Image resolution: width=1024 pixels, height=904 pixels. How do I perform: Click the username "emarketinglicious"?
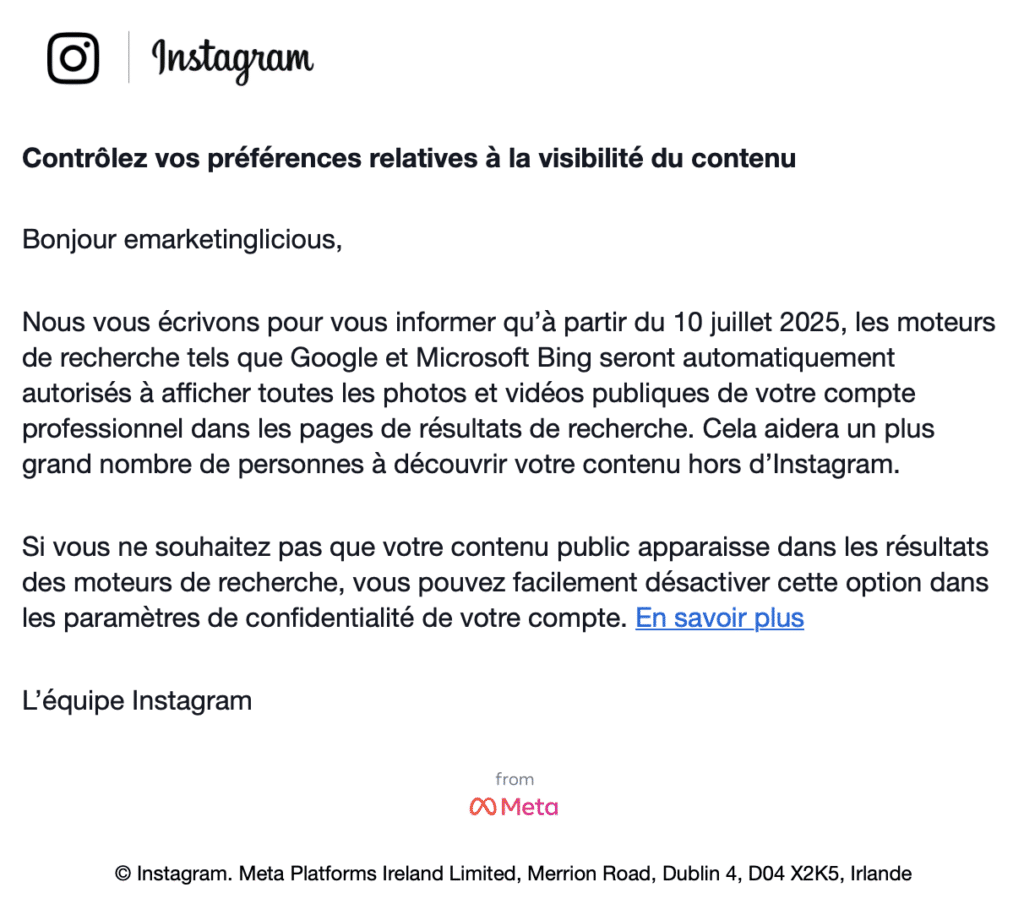232,240
